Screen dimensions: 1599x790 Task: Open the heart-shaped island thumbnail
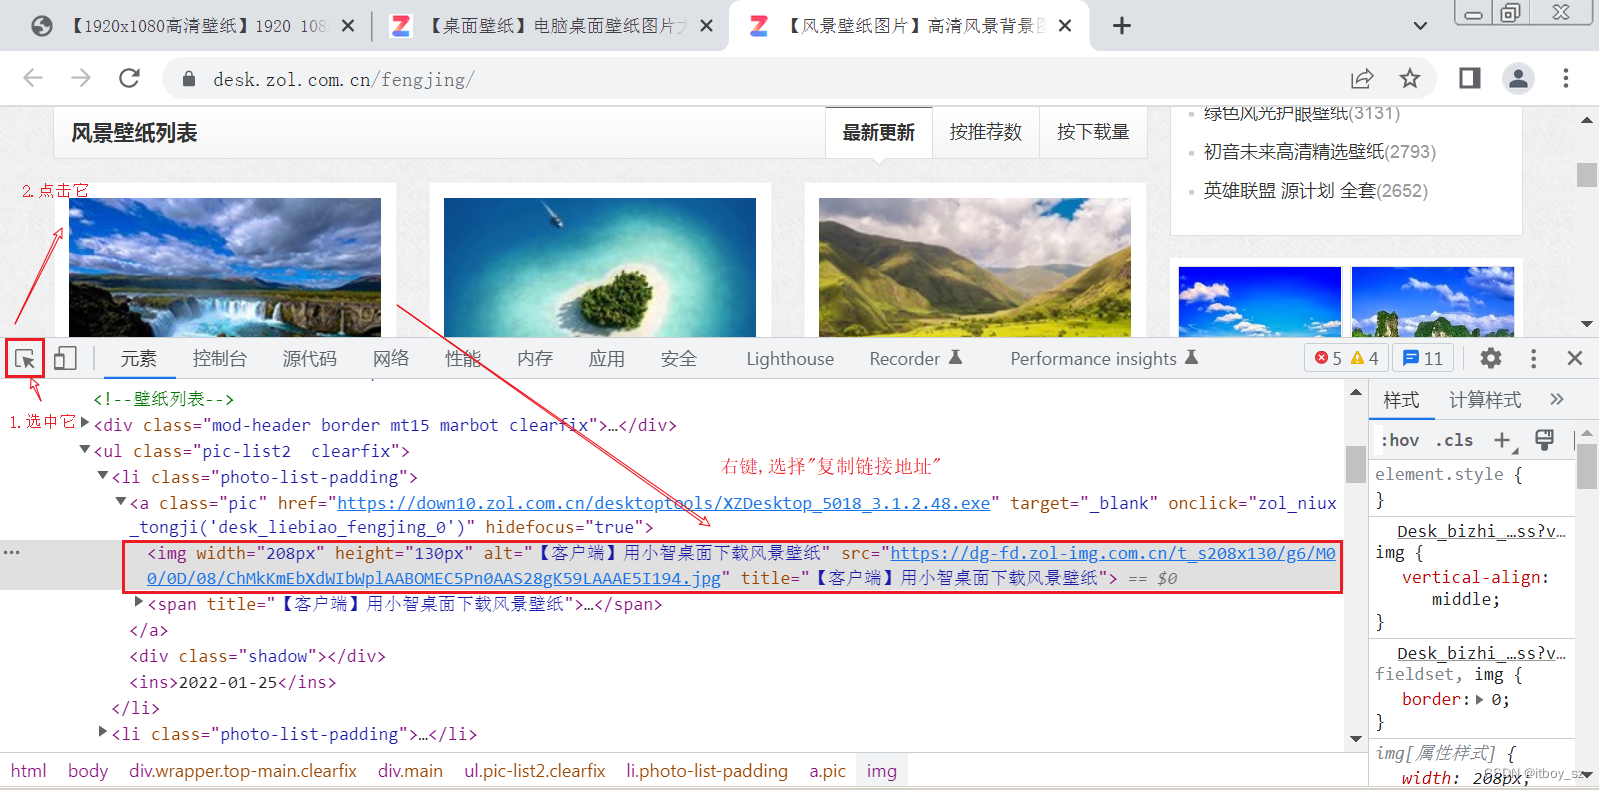(x=600, y=267)
